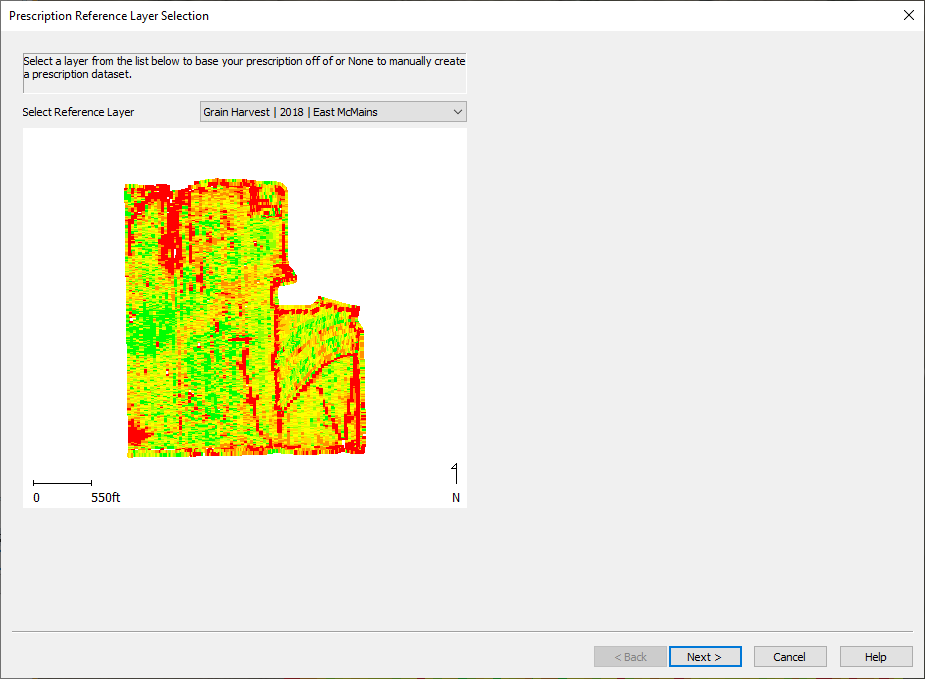Click the large green patch on the map's left side

click(145, 330)
